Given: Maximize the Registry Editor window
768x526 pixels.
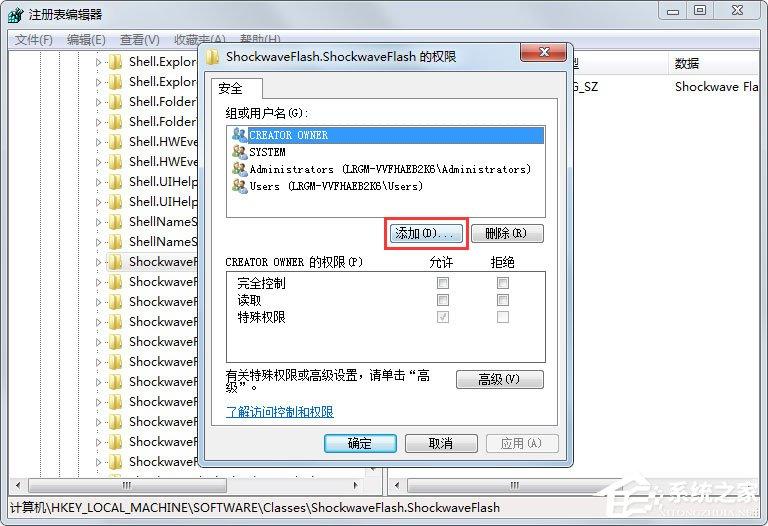Looking at the screenshot, I should pyautogui.click(x=700, y=10).
